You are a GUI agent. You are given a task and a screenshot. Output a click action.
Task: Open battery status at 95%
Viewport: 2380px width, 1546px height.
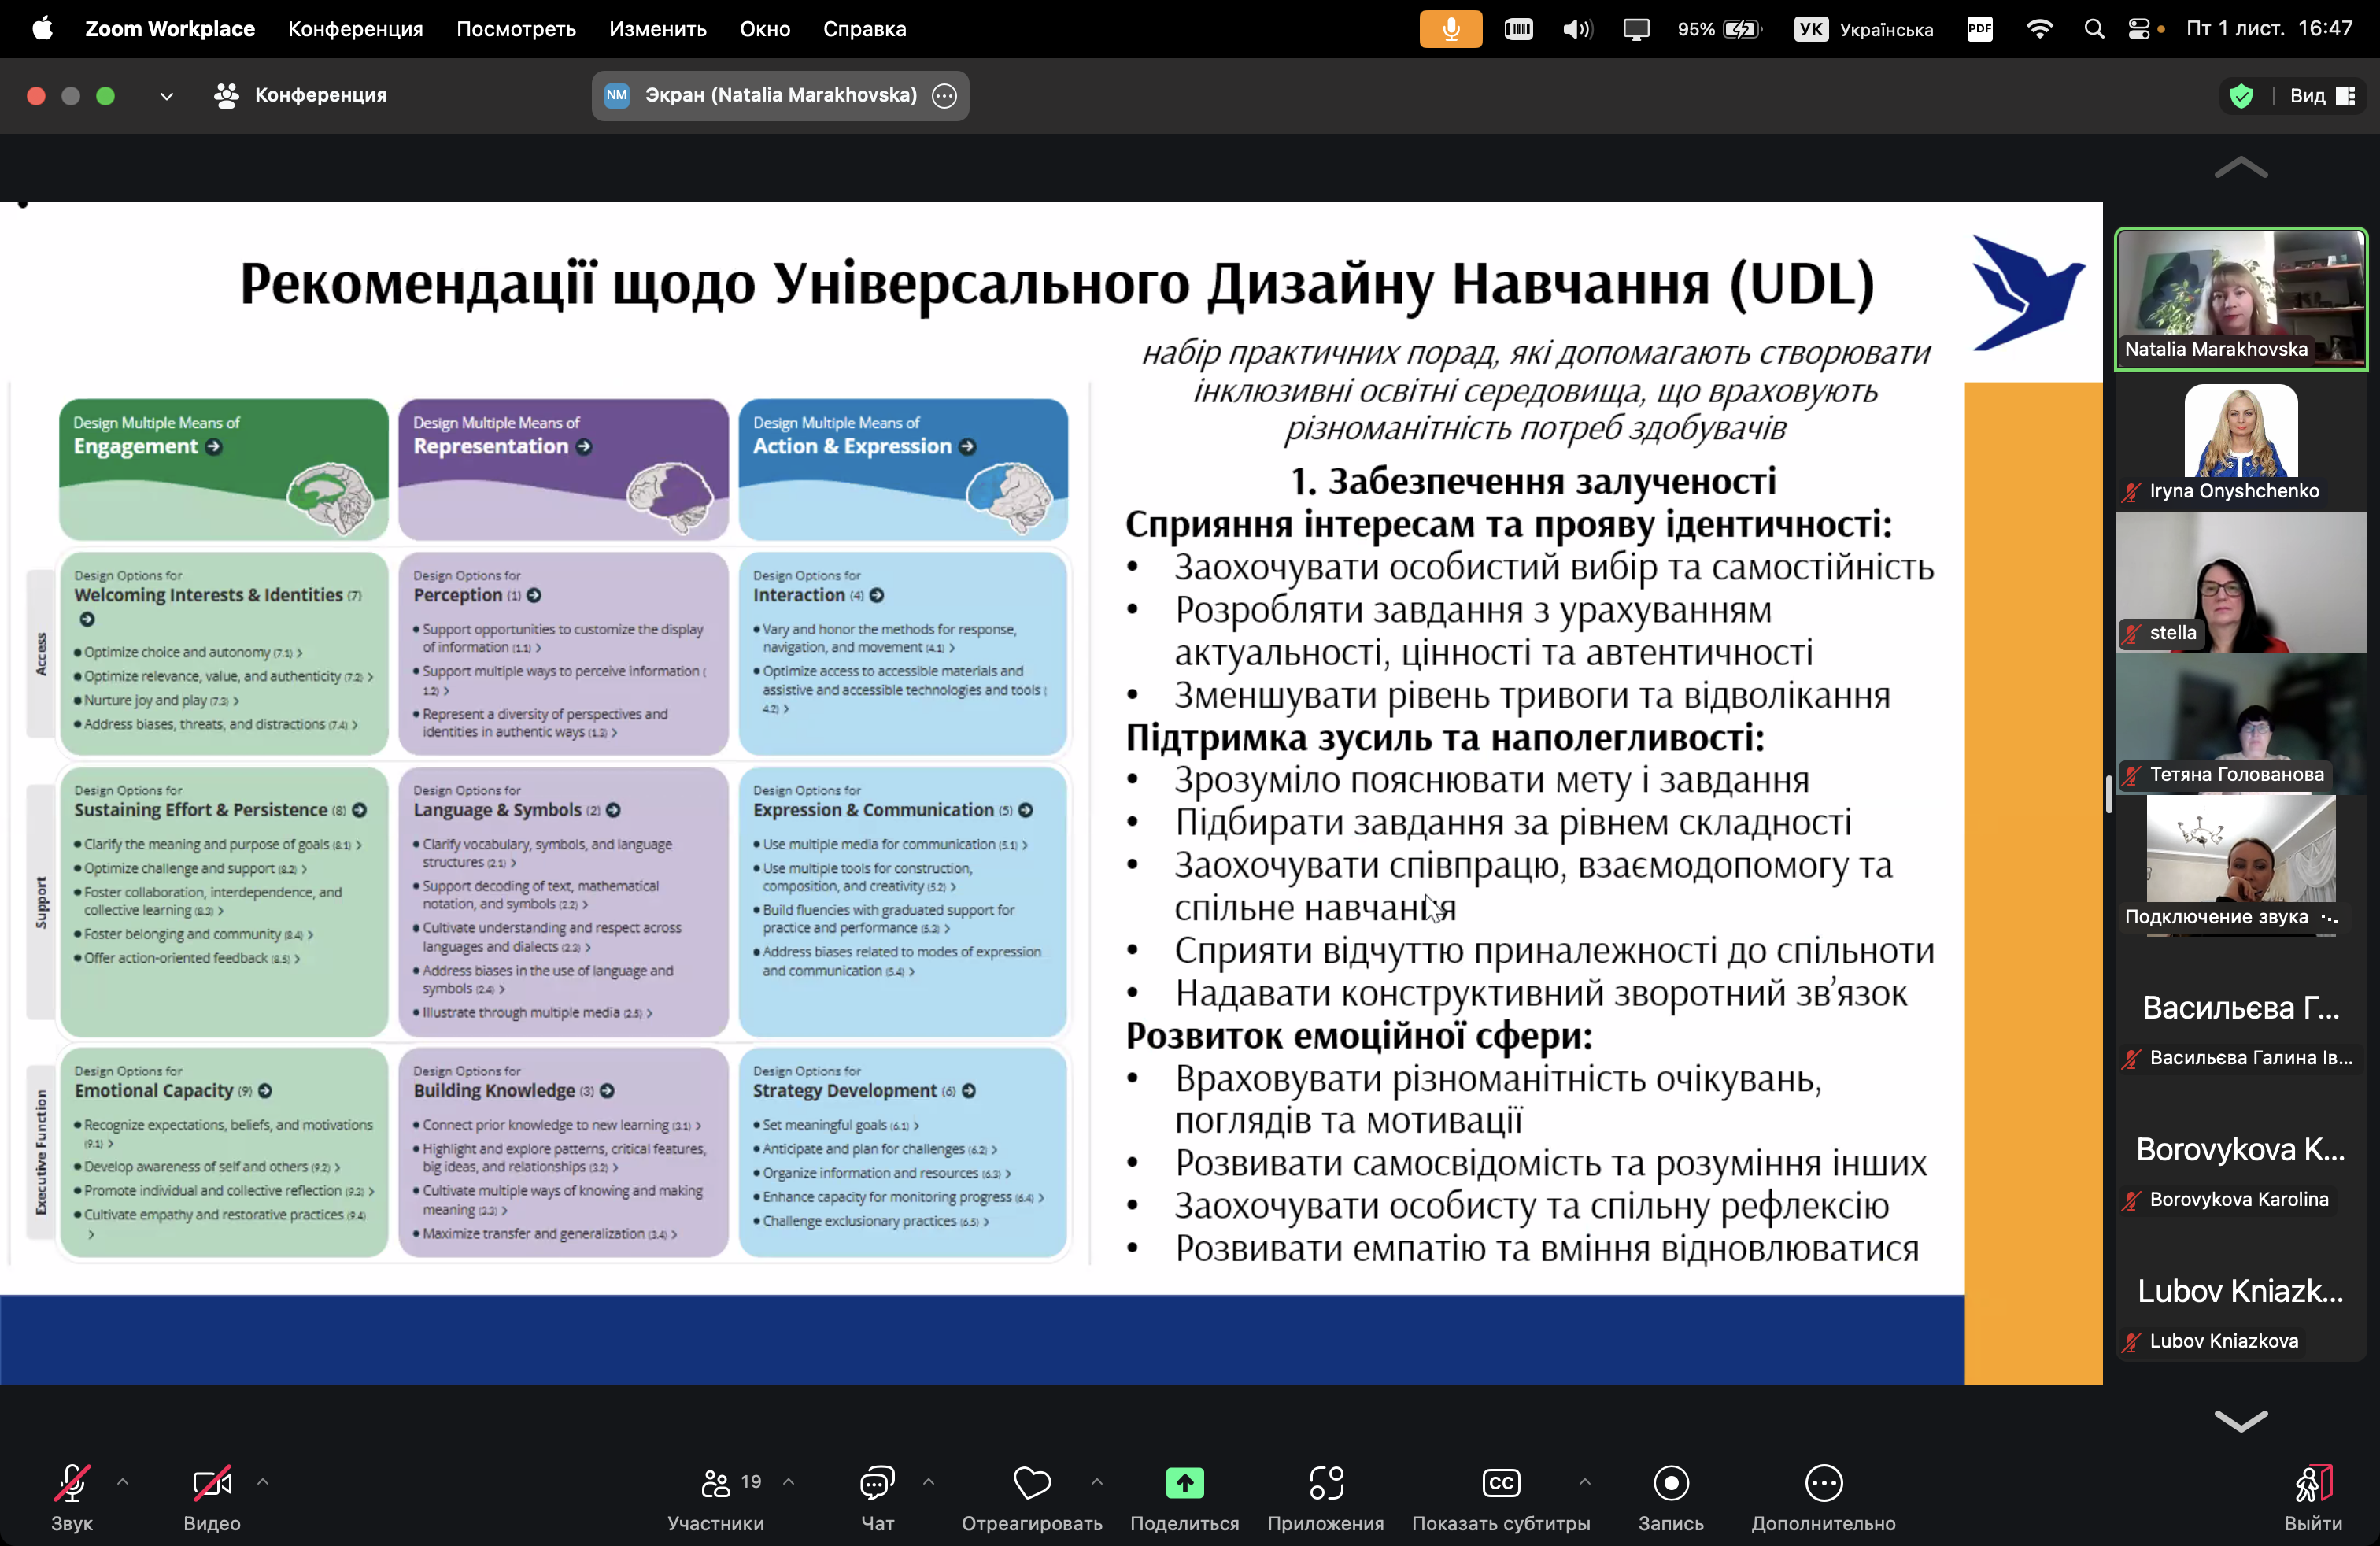point(1719,29)
